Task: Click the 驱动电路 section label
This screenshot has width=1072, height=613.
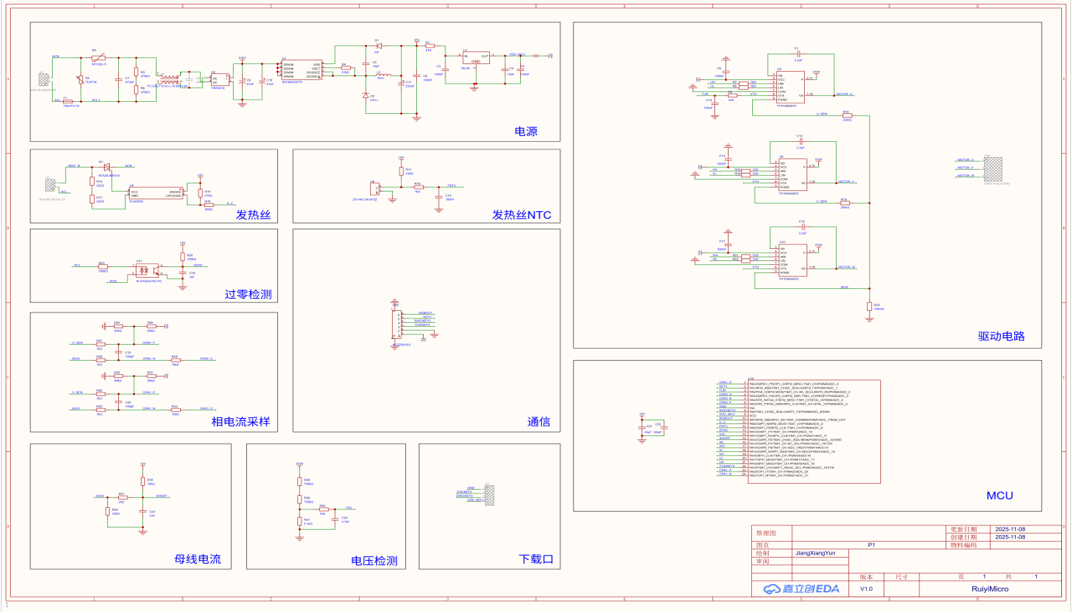Action: [x=1001, y=336]
